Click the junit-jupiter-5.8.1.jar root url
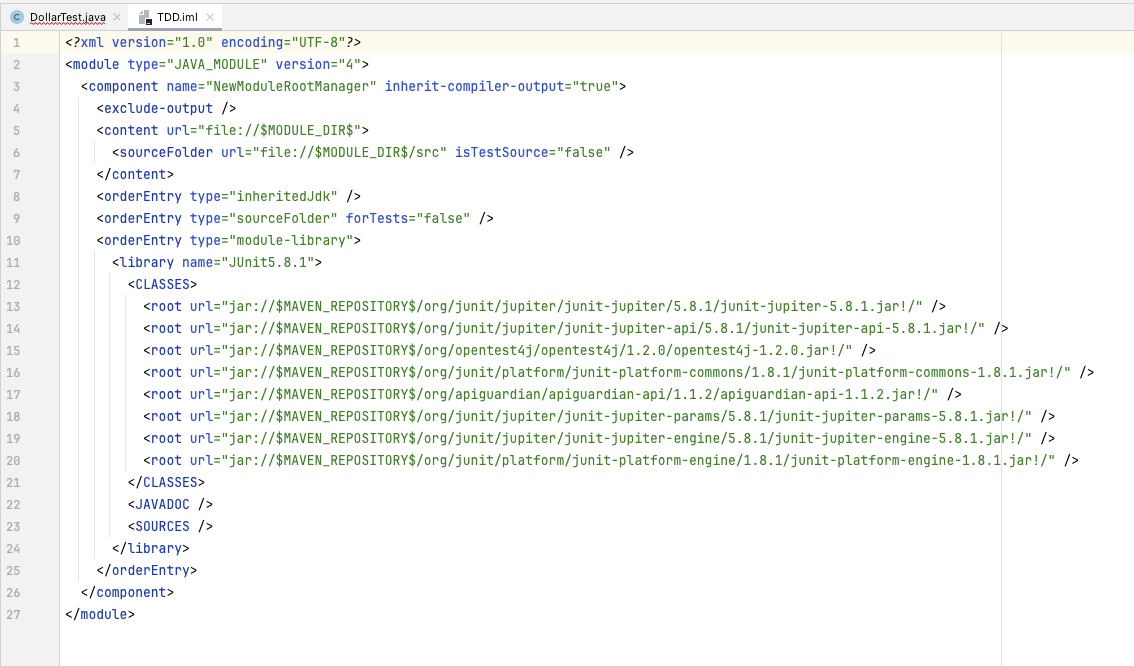Viewport: 1134px width, 666px height. 572,307
